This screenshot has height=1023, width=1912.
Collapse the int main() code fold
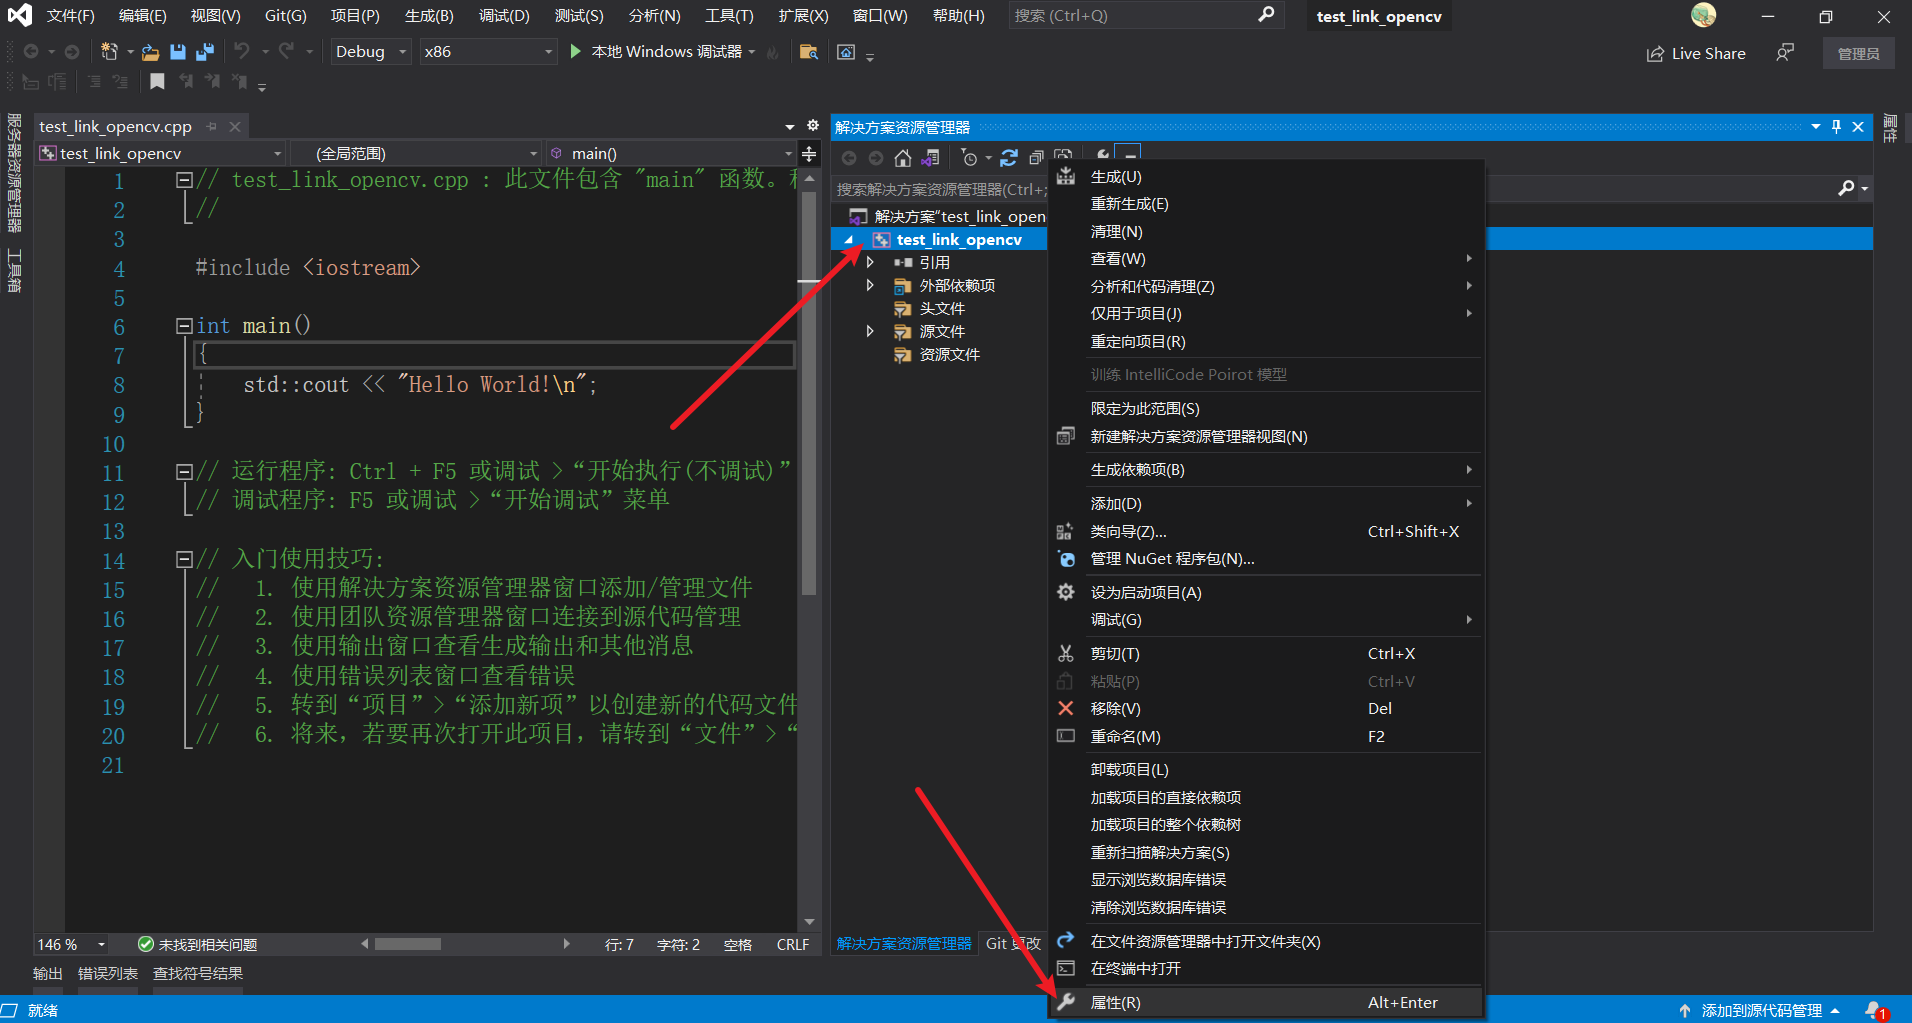click(x=184, y=326)
